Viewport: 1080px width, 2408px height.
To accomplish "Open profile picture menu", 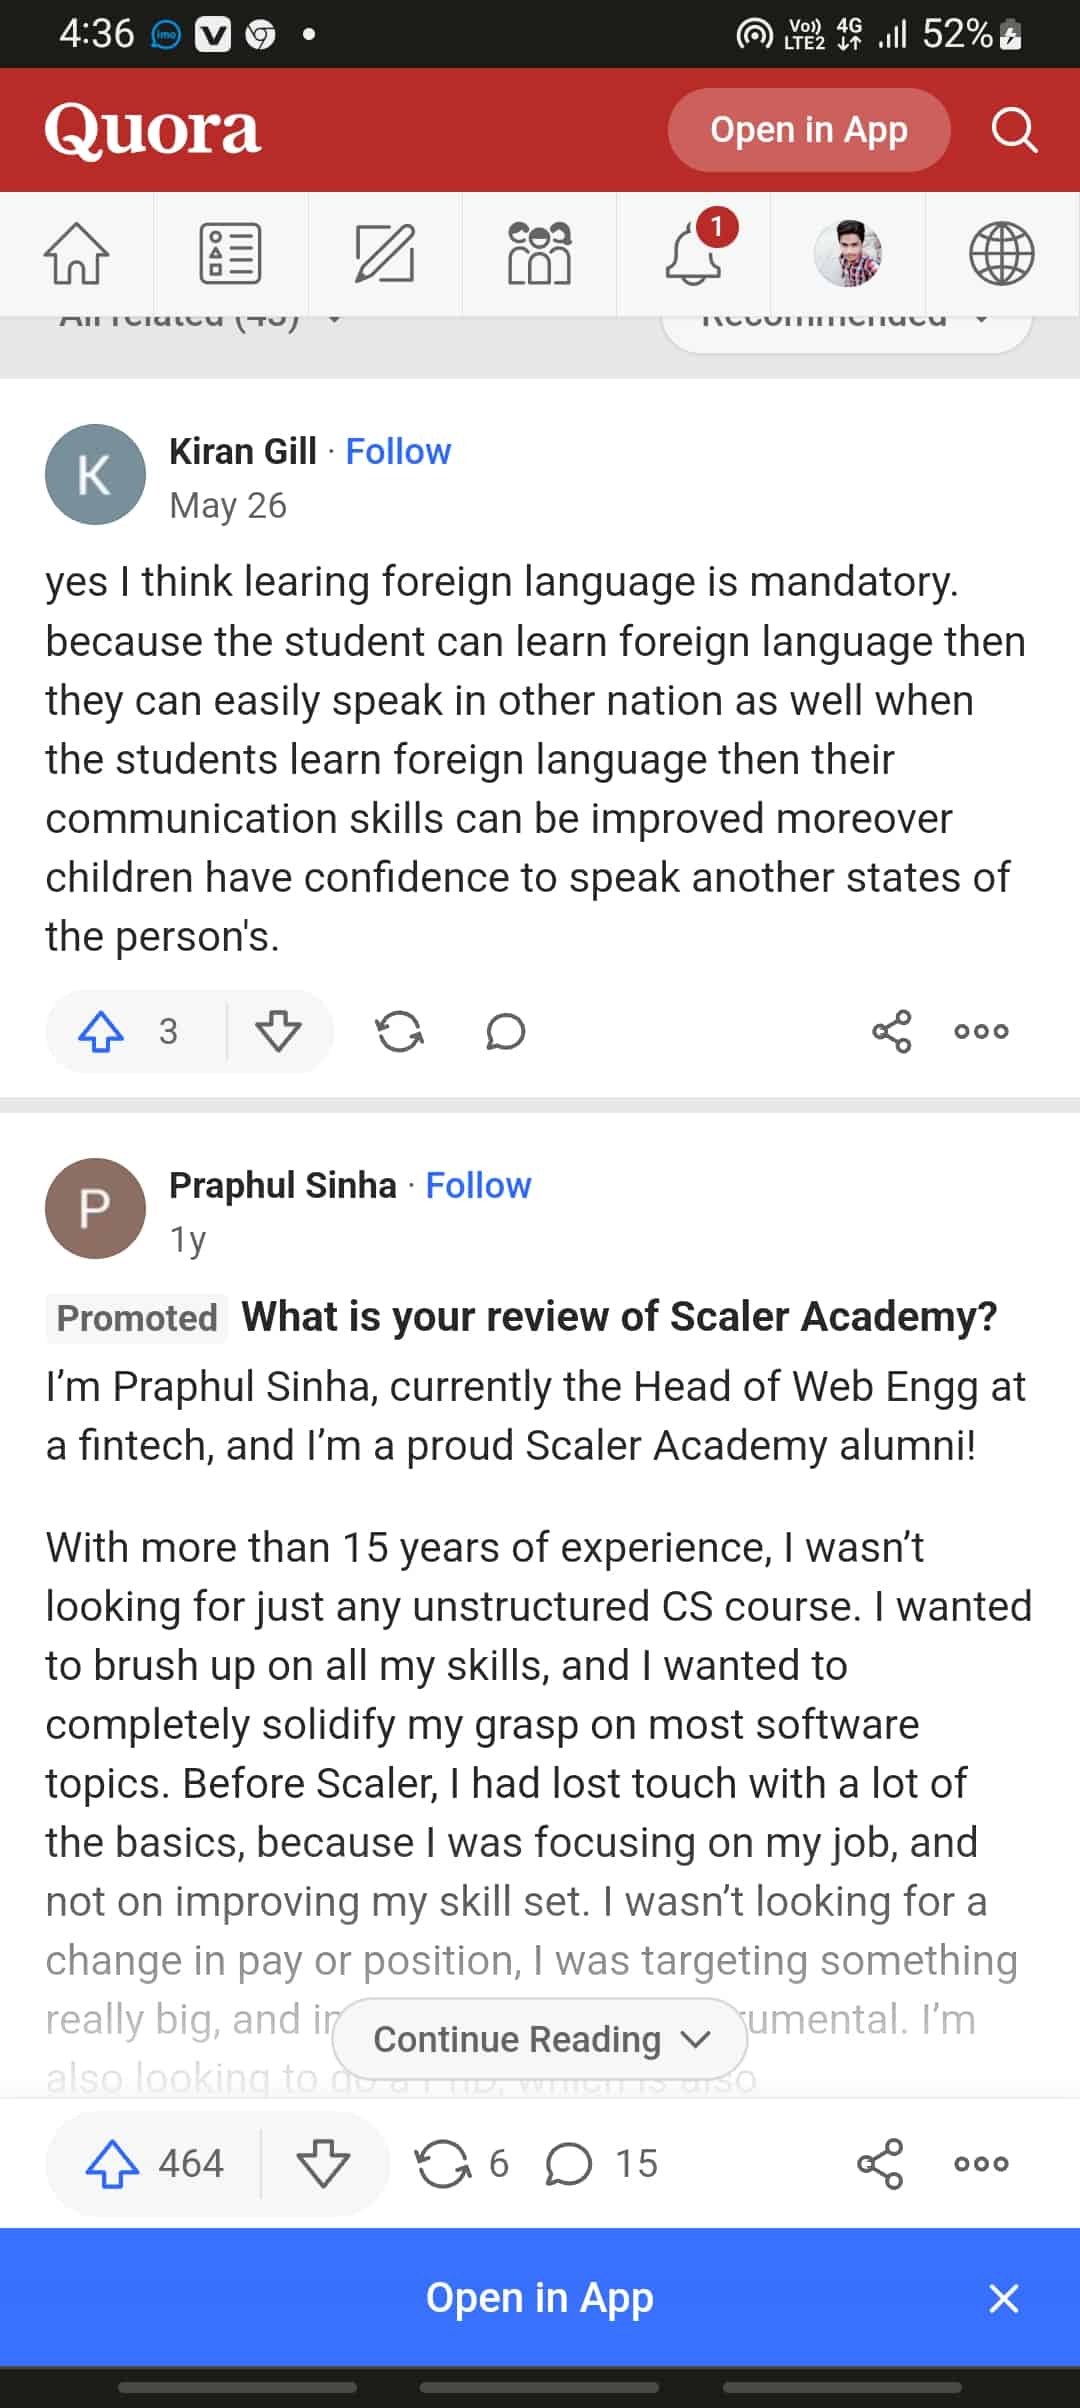I will tap(848, 254).
